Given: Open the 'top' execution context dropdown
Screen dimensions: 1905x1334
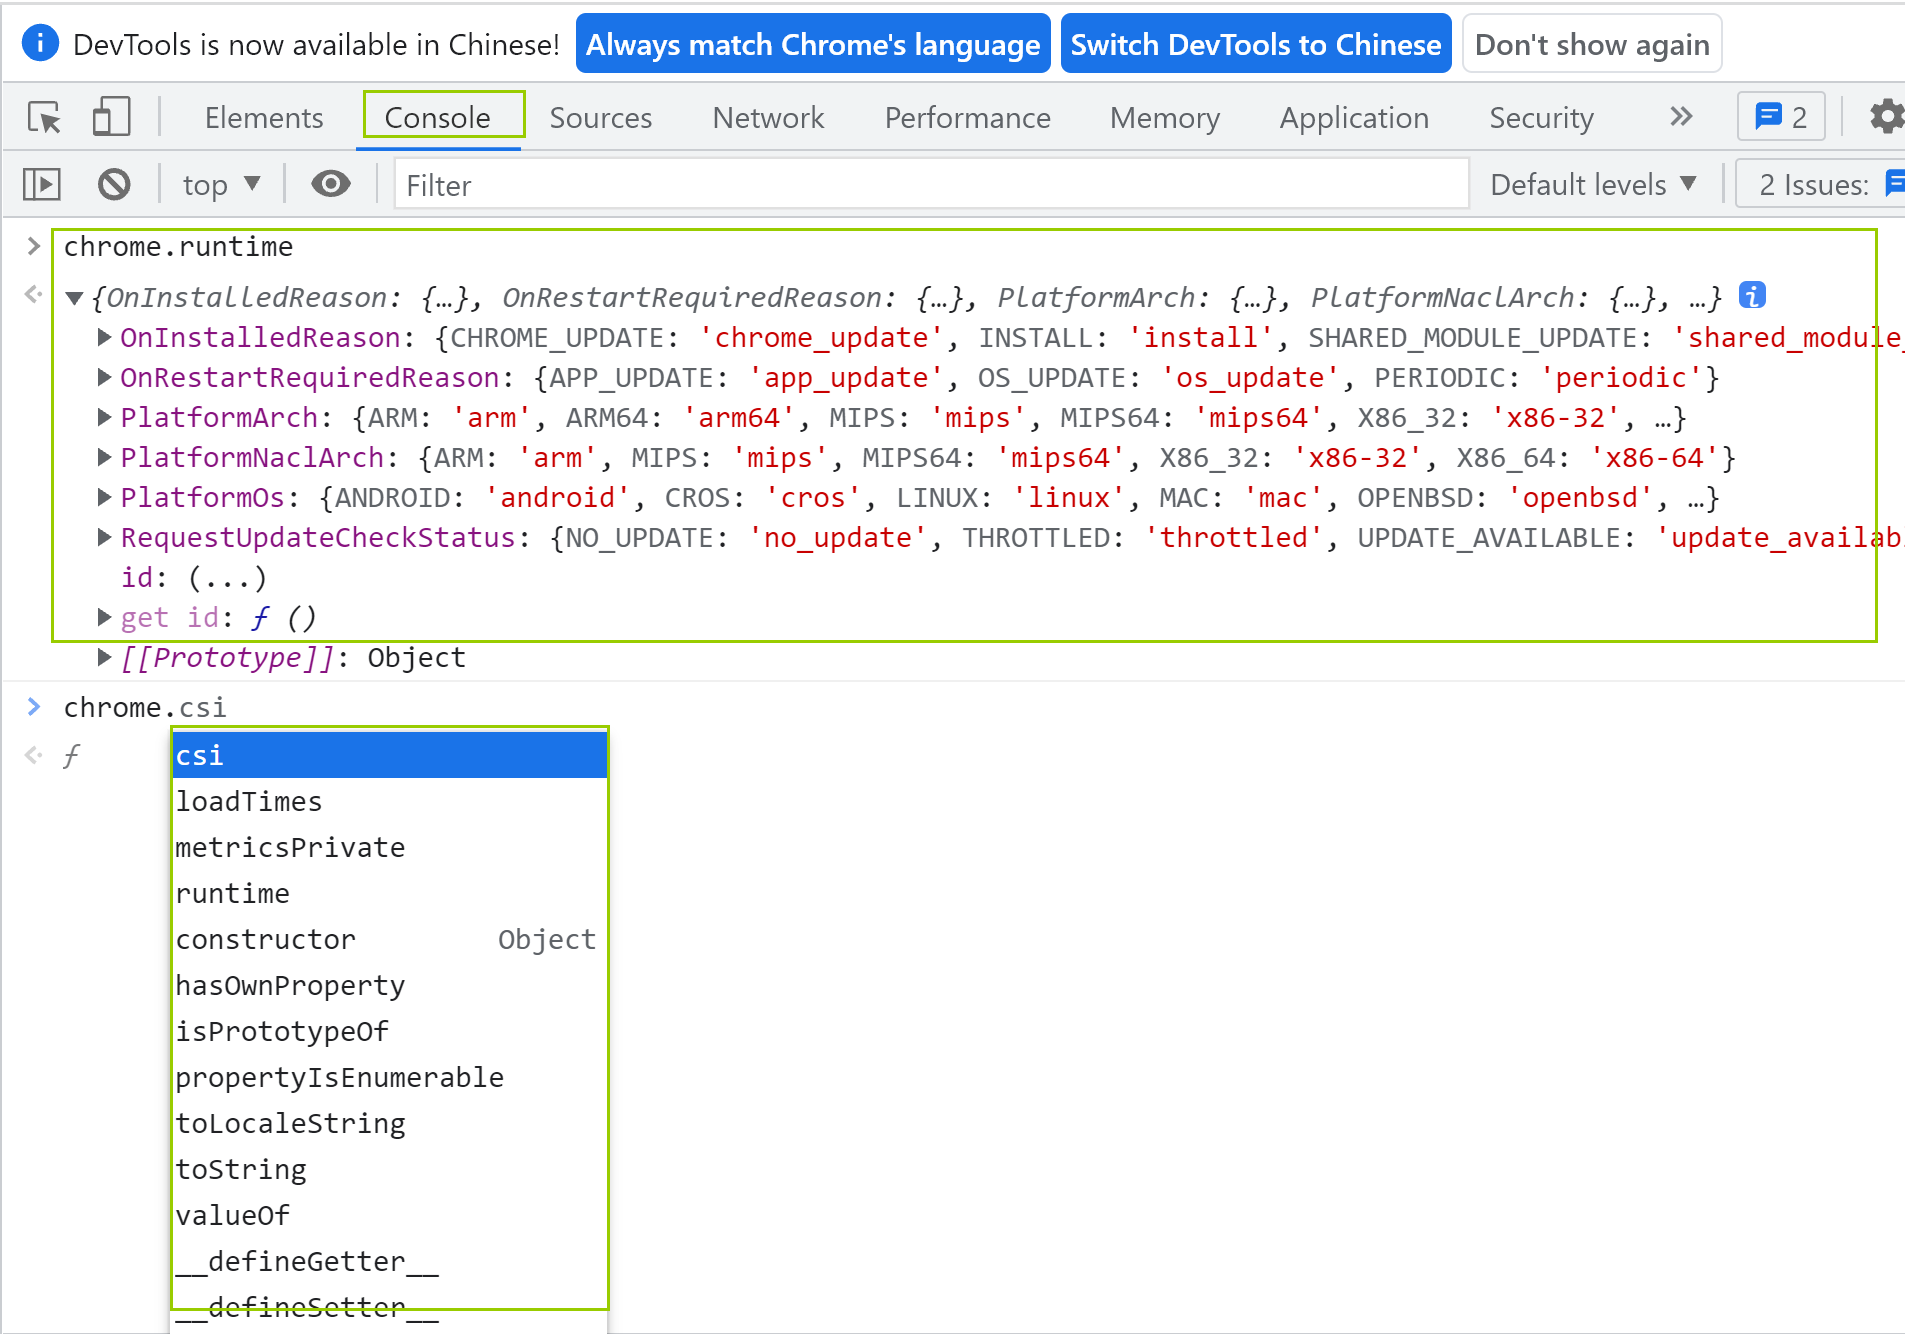Looking at the screenshot, I should tap(220, 184).
